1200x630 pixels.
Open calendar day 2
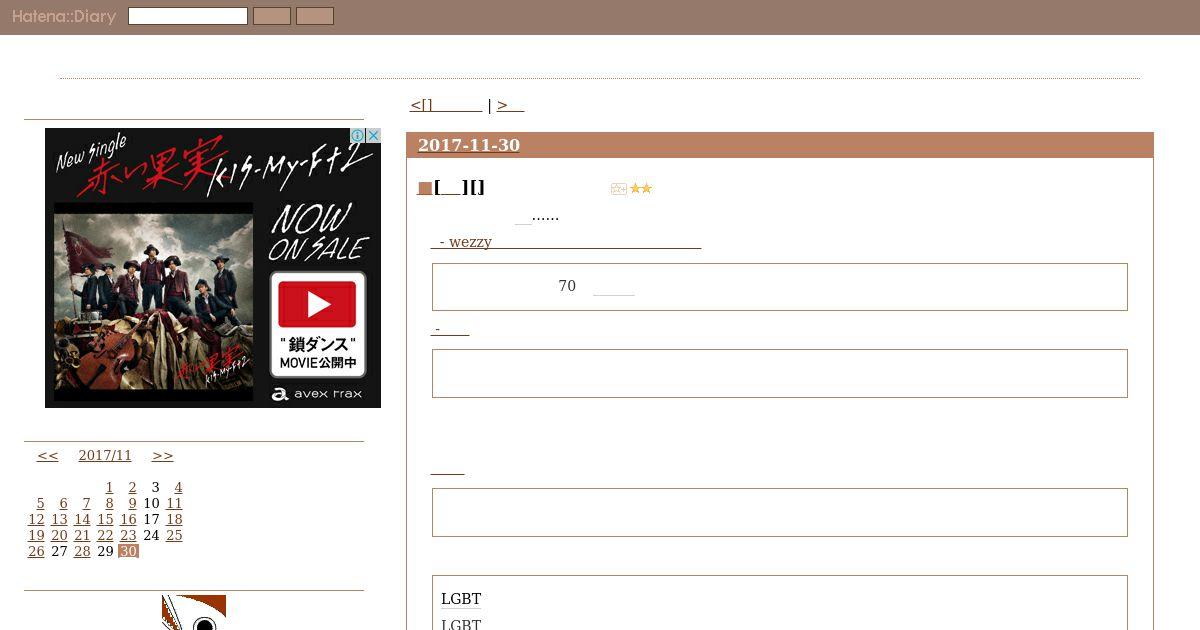tap(132, 488)
